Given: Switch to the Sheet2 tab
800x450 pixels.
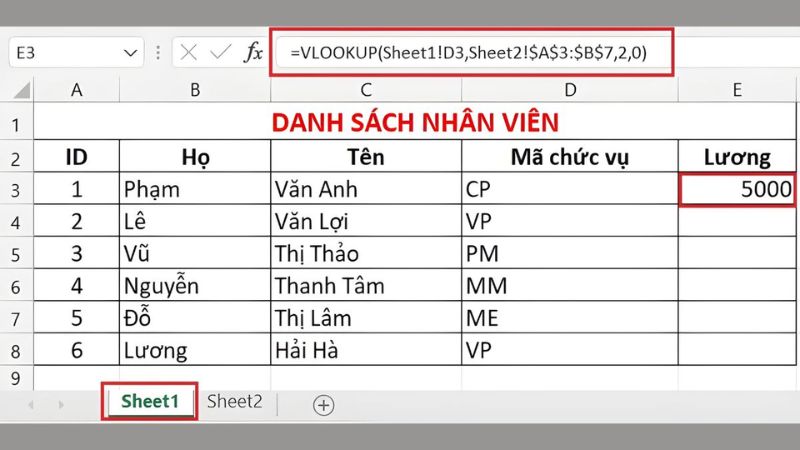Looking at the screenshot, I should (235, 402).
